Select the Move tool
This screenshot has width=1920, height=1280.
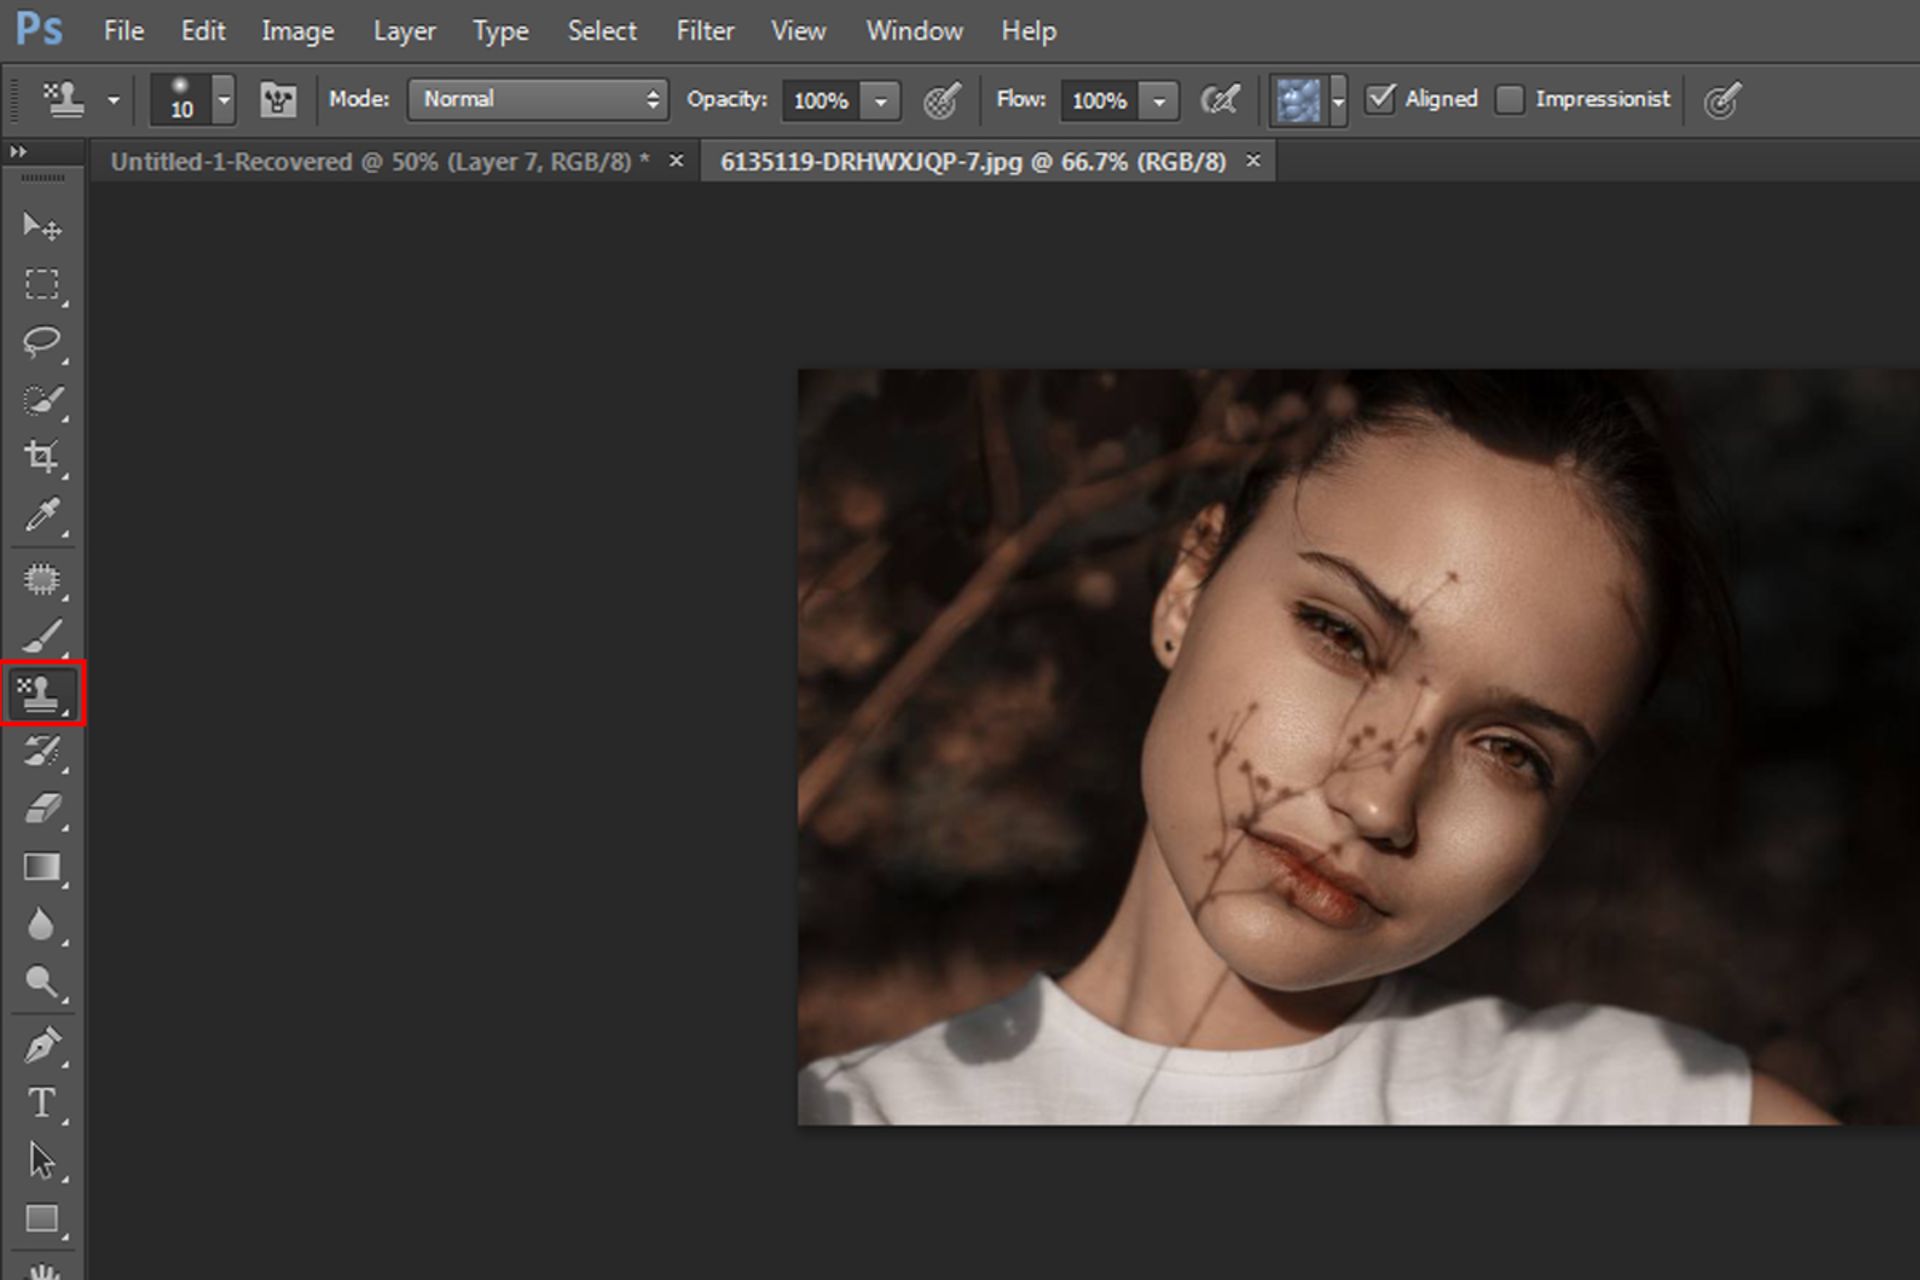click(42, 227)
